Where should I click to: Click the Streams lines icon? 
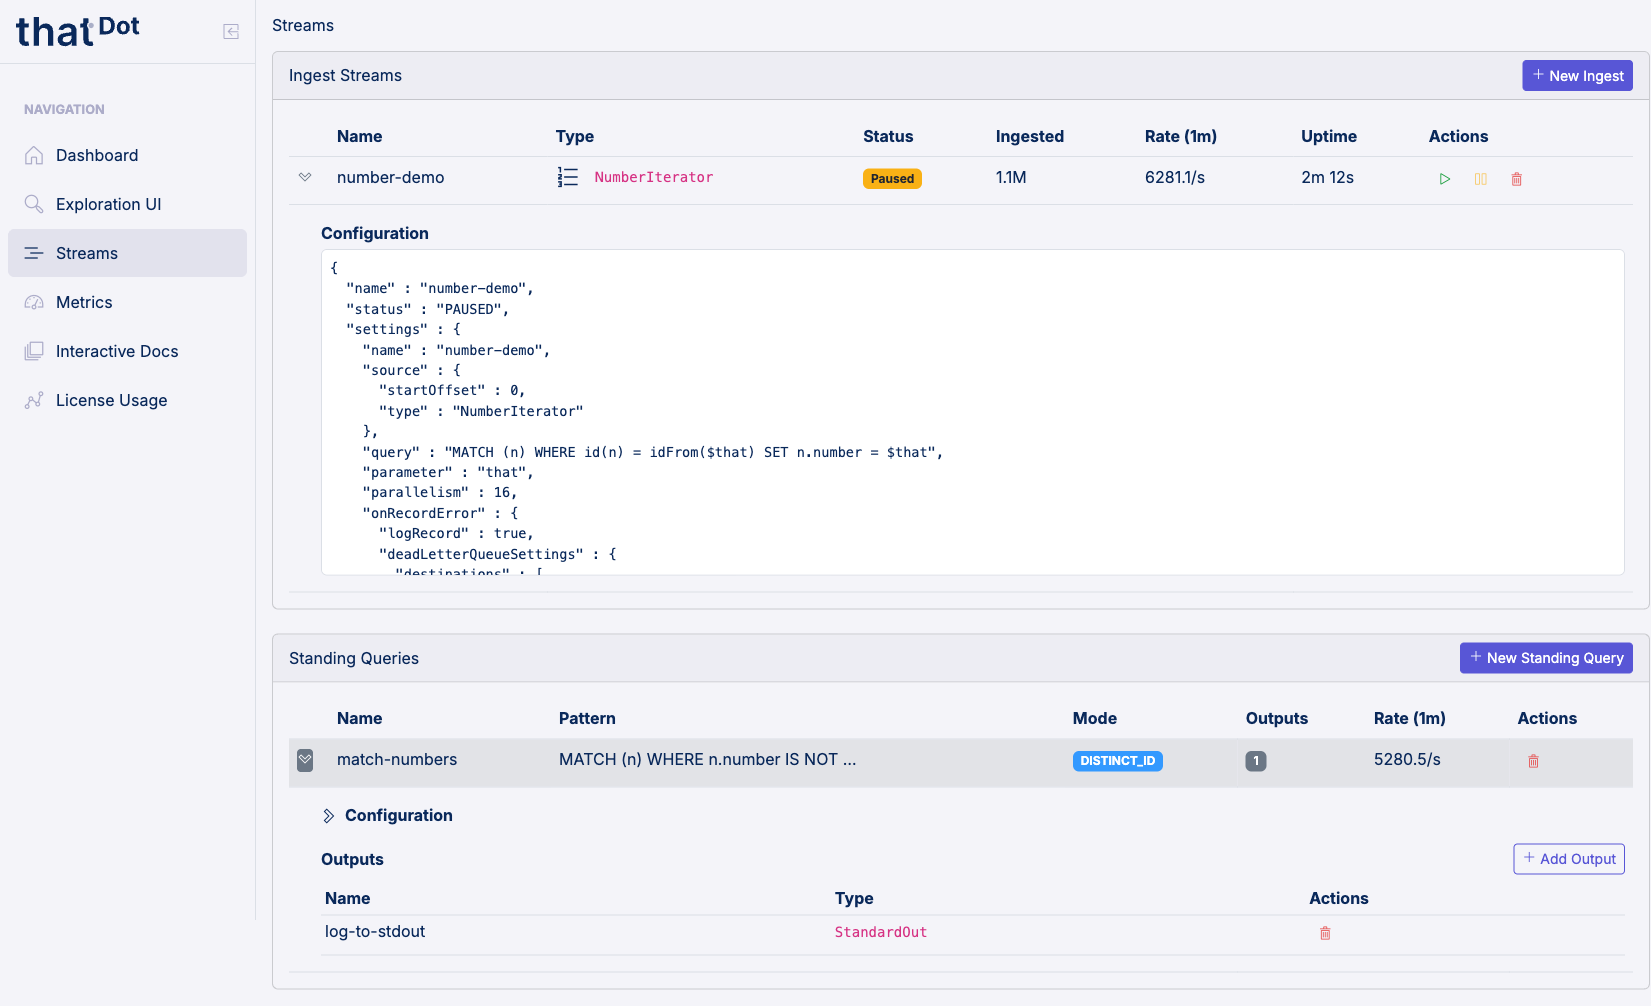[x=34, y=253]
